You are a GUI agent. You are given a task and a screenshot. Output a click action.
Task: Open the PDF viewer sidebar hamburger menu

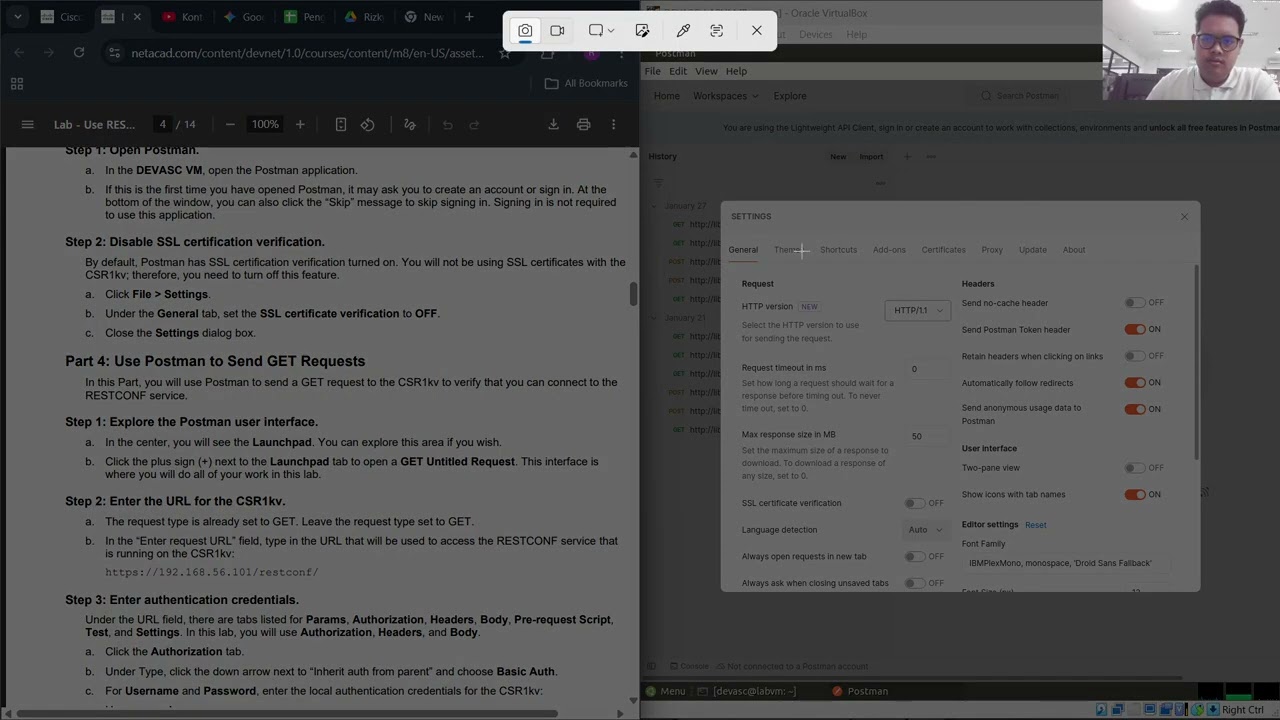click(x=28, y=124)
